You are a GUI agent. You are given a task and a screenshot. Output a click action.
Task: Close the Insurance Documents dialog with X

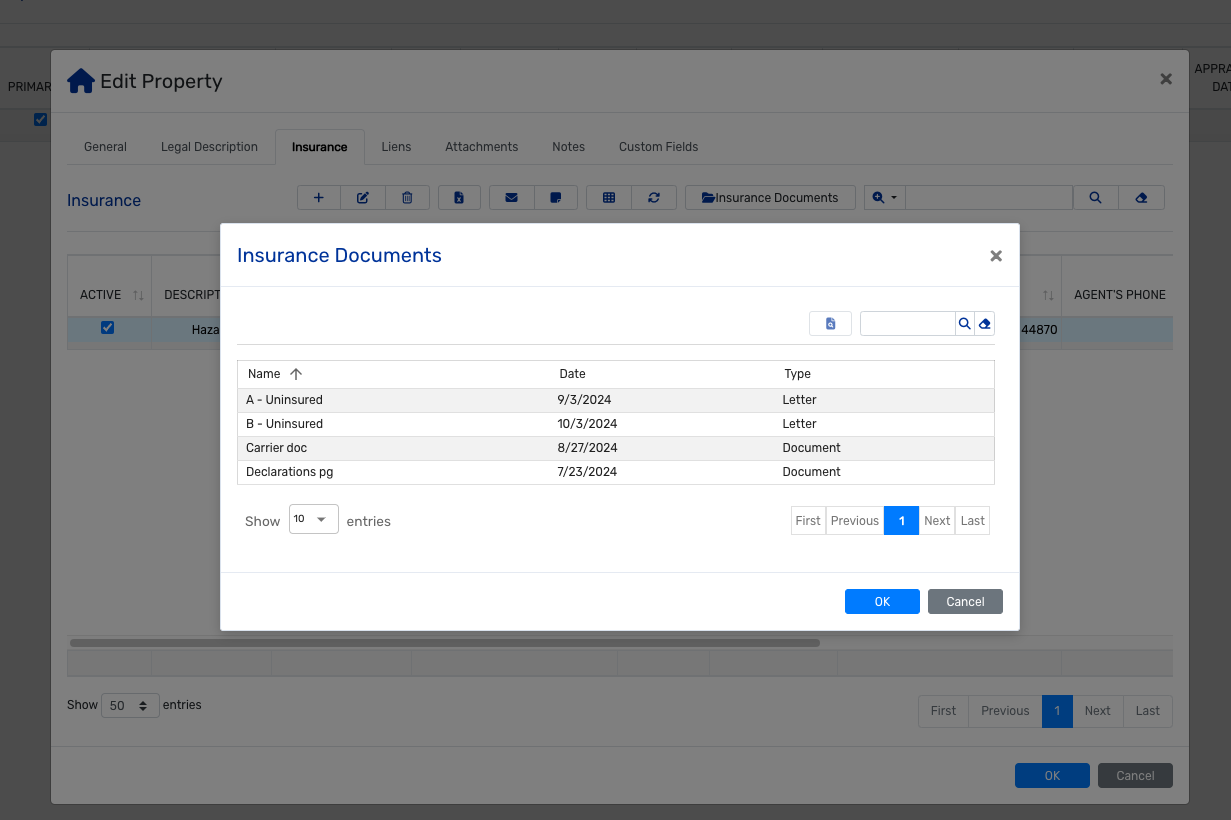(996, 256)
